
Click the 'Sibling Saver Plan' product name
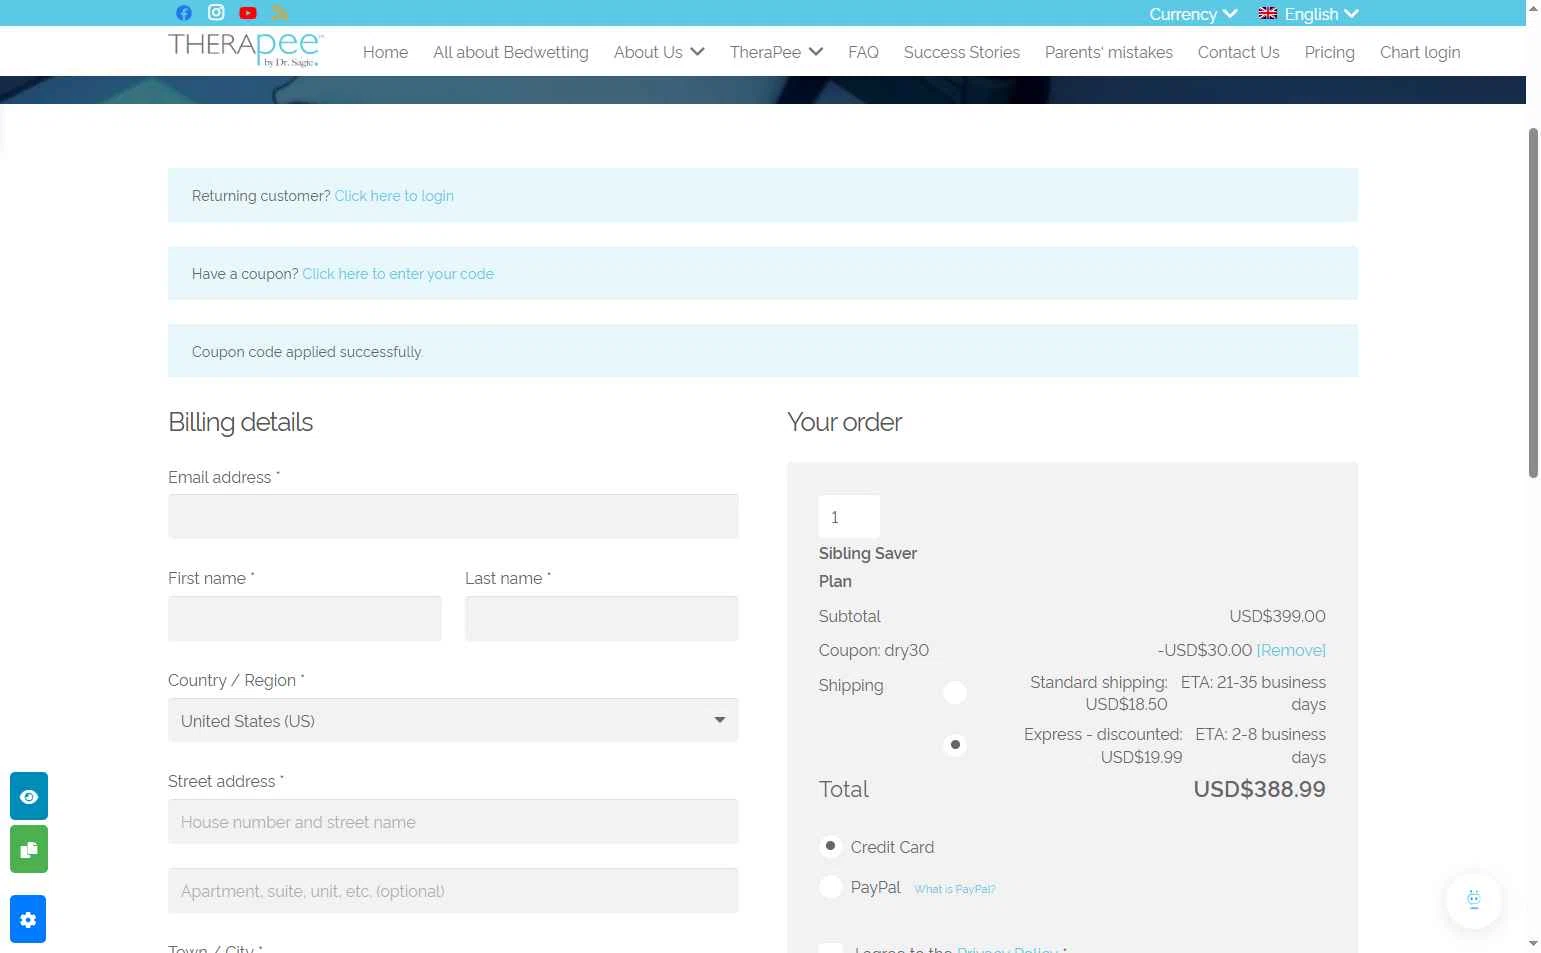(868, 567)
